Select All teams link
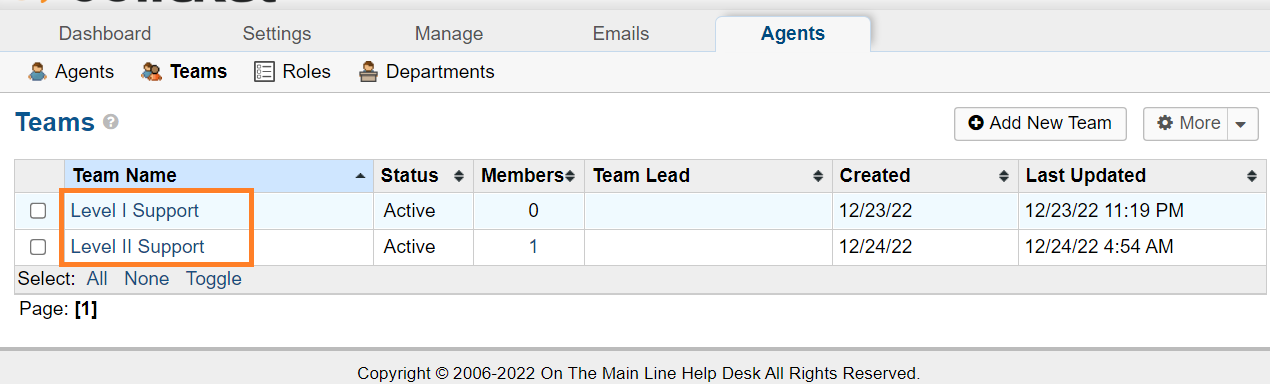Screen dimensions: 1270x384 (97, 279)
